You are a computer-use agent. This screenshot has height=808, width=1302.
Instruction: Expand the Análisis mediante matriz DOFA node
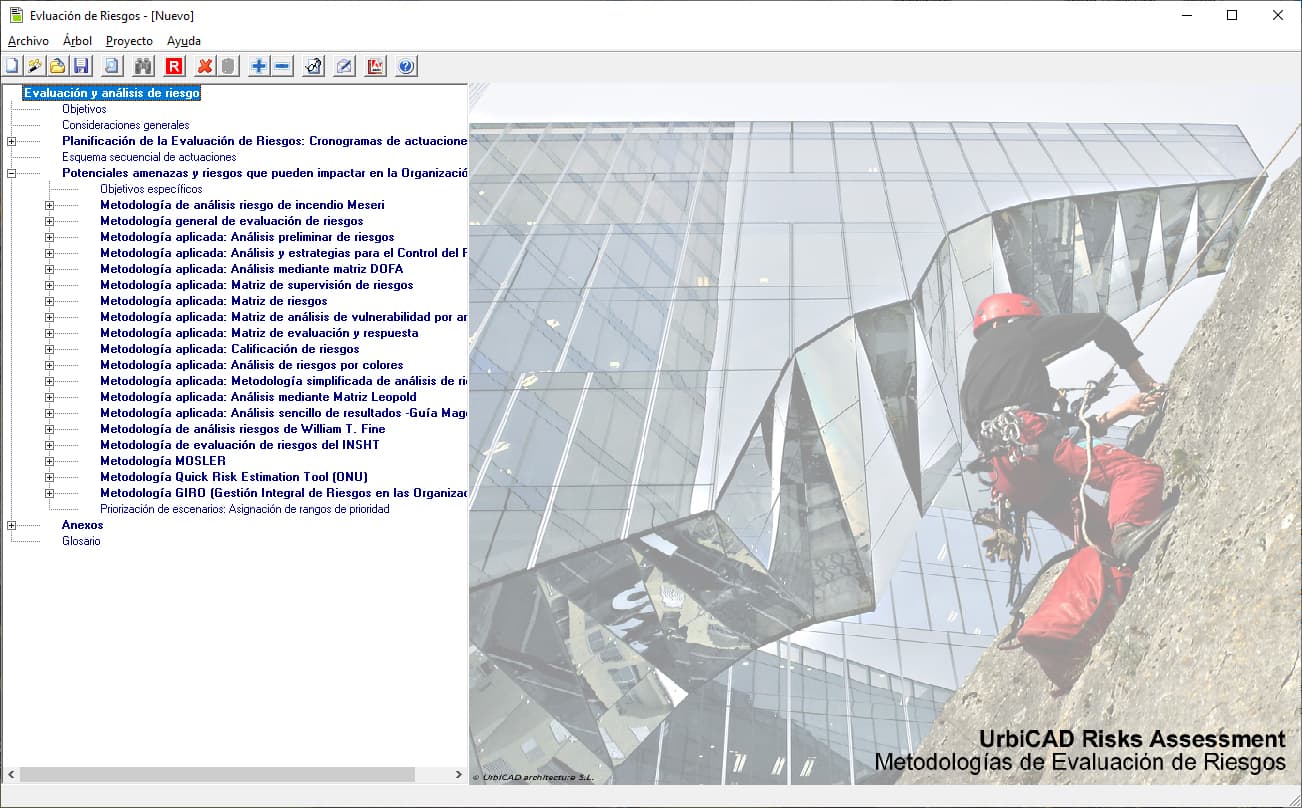tap(49, 269)
